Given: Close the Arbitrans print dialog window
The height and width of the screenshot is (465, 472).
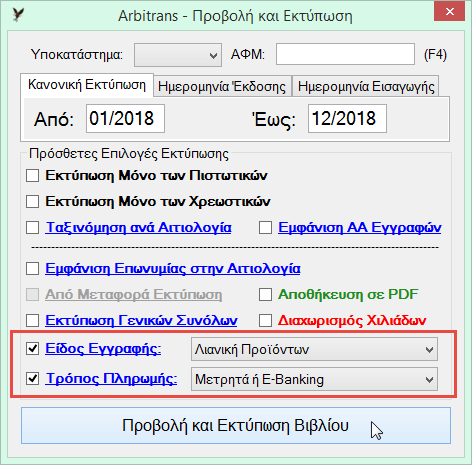Looking at the screenshot, I should 449,12.
